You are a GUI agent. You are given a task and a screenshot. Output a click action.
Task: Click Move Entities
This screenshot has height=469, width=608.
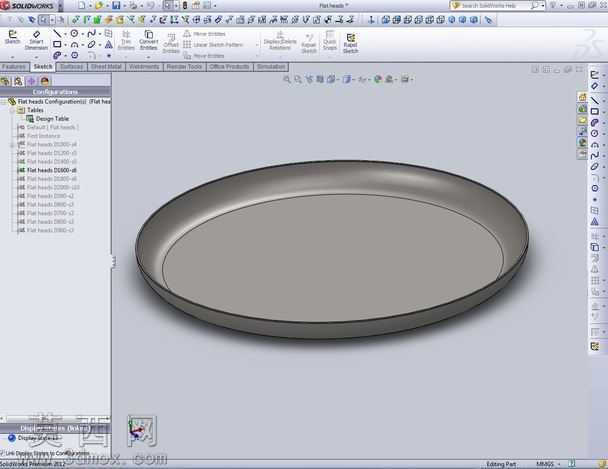click(204, 55)
